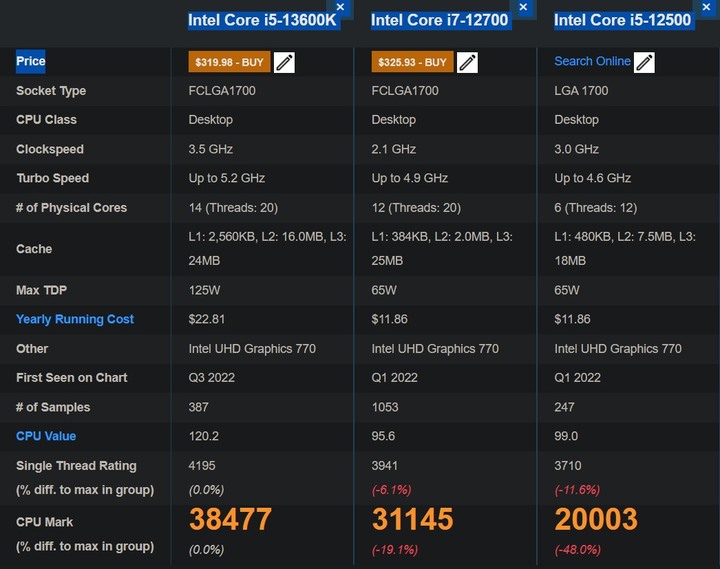Screen dimensions: 720x569
Task: Click the 3.5 GHz clockspeed value
Action: tap(211, 149)
